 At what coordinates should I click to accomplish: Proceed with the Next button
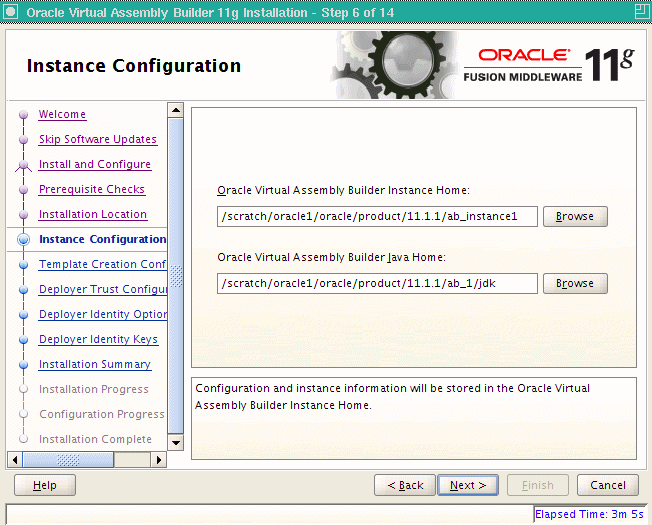point(468,485)
